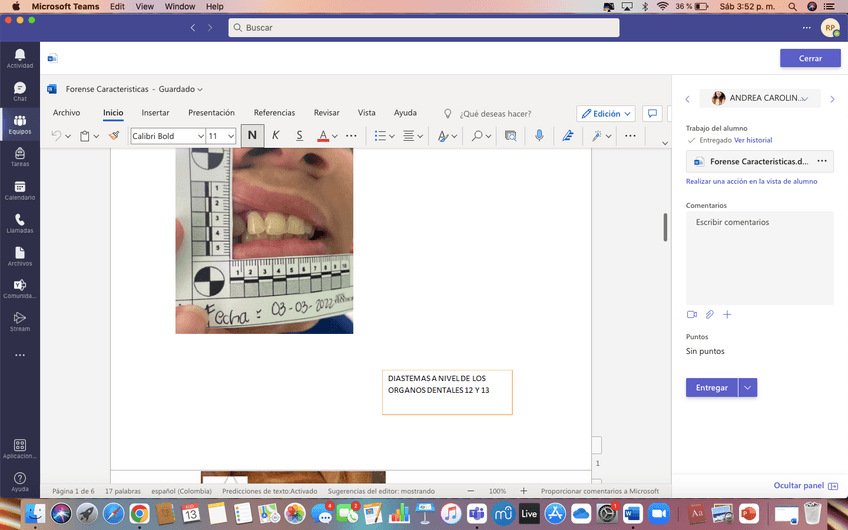Open the Calibri Bold font name dropdown
Image resolution: width=848 pixels, height=530 pixels.
(x=200, y=136)
